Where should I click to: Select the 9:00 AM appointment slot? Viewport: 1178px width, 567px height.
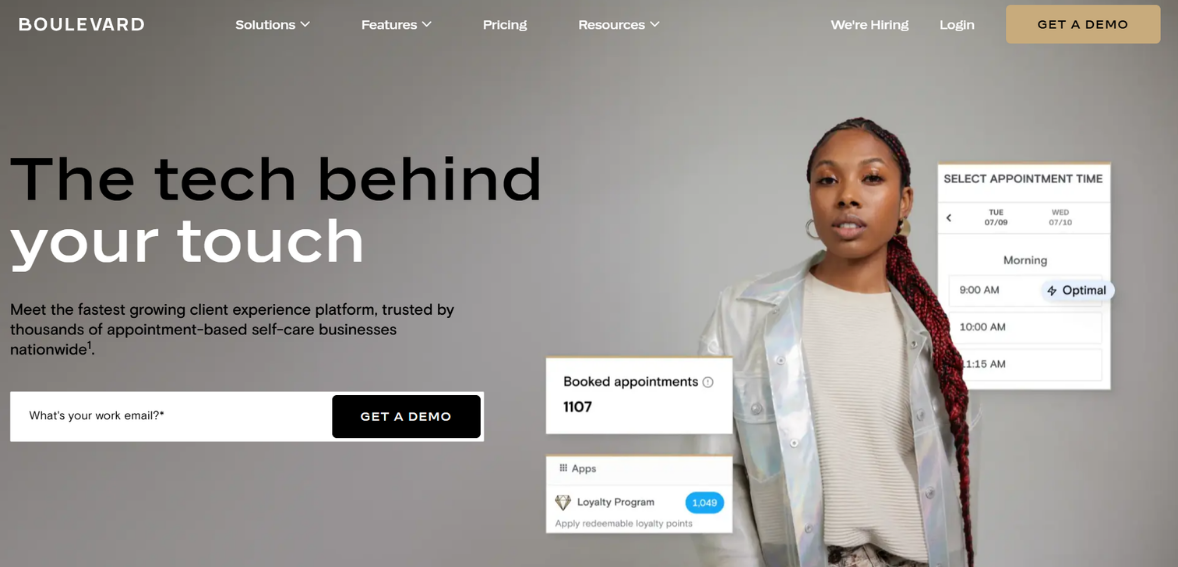click(x=1025, y=291)
